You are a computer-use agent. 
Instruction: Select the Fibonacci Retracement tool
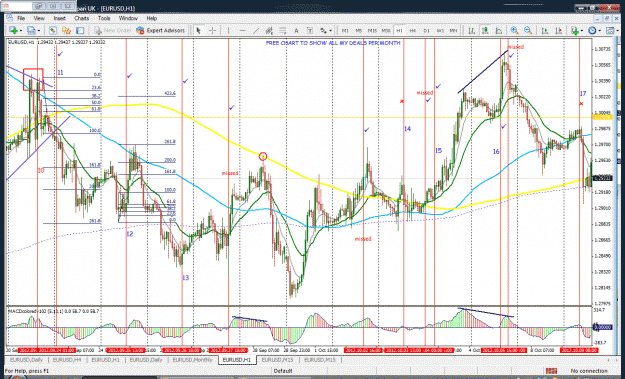283,30
